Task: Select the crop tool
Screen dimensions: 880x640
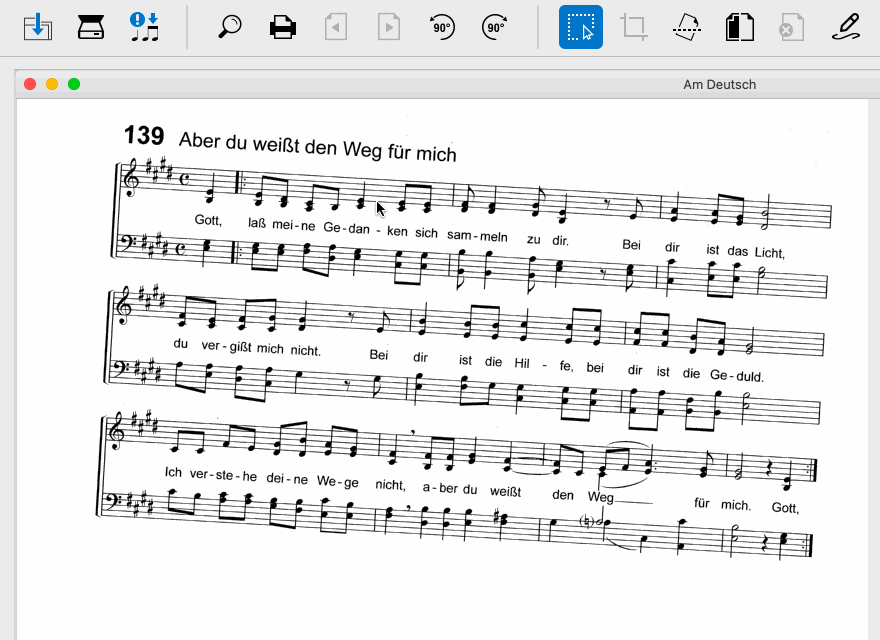Action: click(633, 27)
